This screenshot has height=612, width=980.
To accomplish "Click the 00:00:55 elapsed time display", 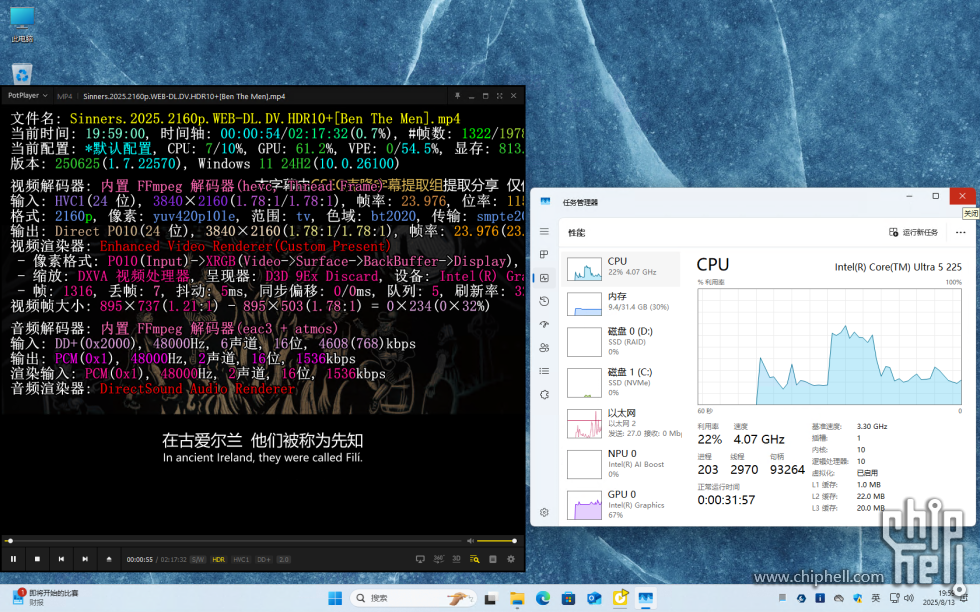I will coord(139,559).
